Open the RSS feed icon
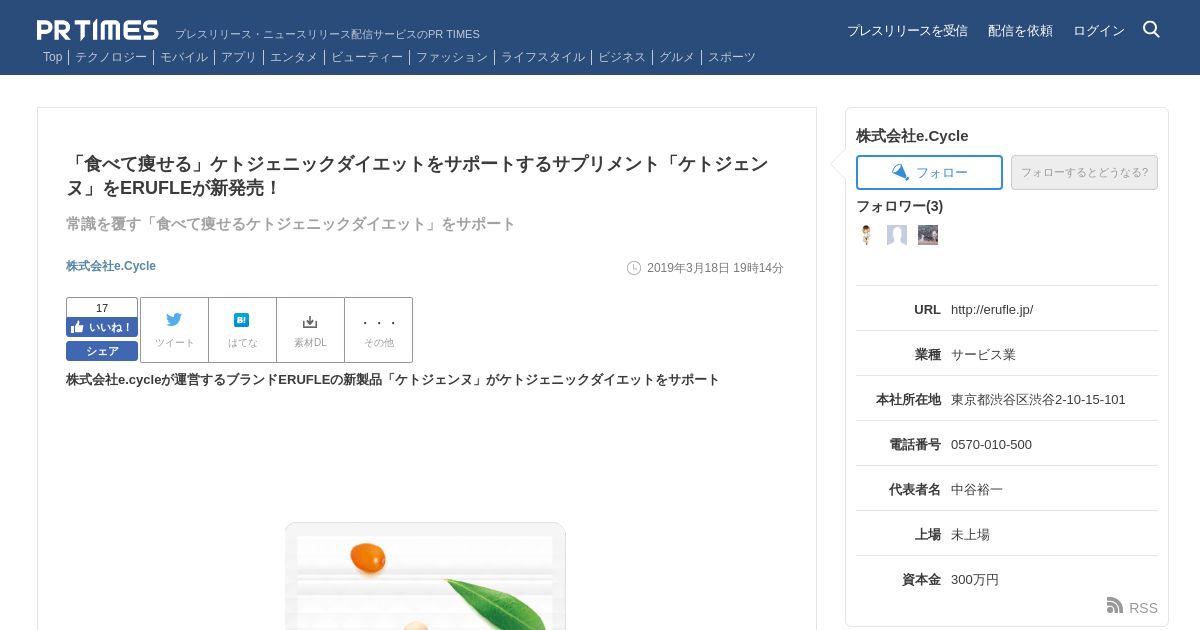Image resolution: width=1200 pixels, height=630 pixels. (1115, 606)
